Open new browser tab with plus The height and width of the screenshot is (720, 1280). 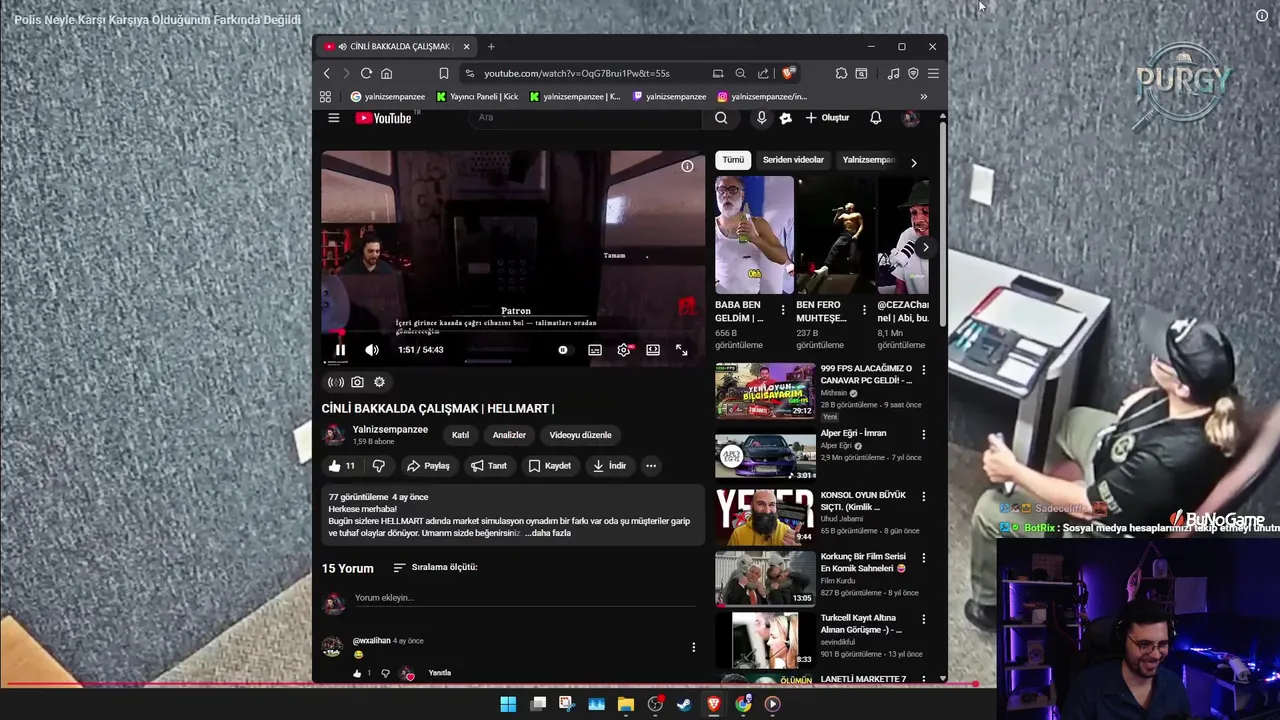point(491,46)
